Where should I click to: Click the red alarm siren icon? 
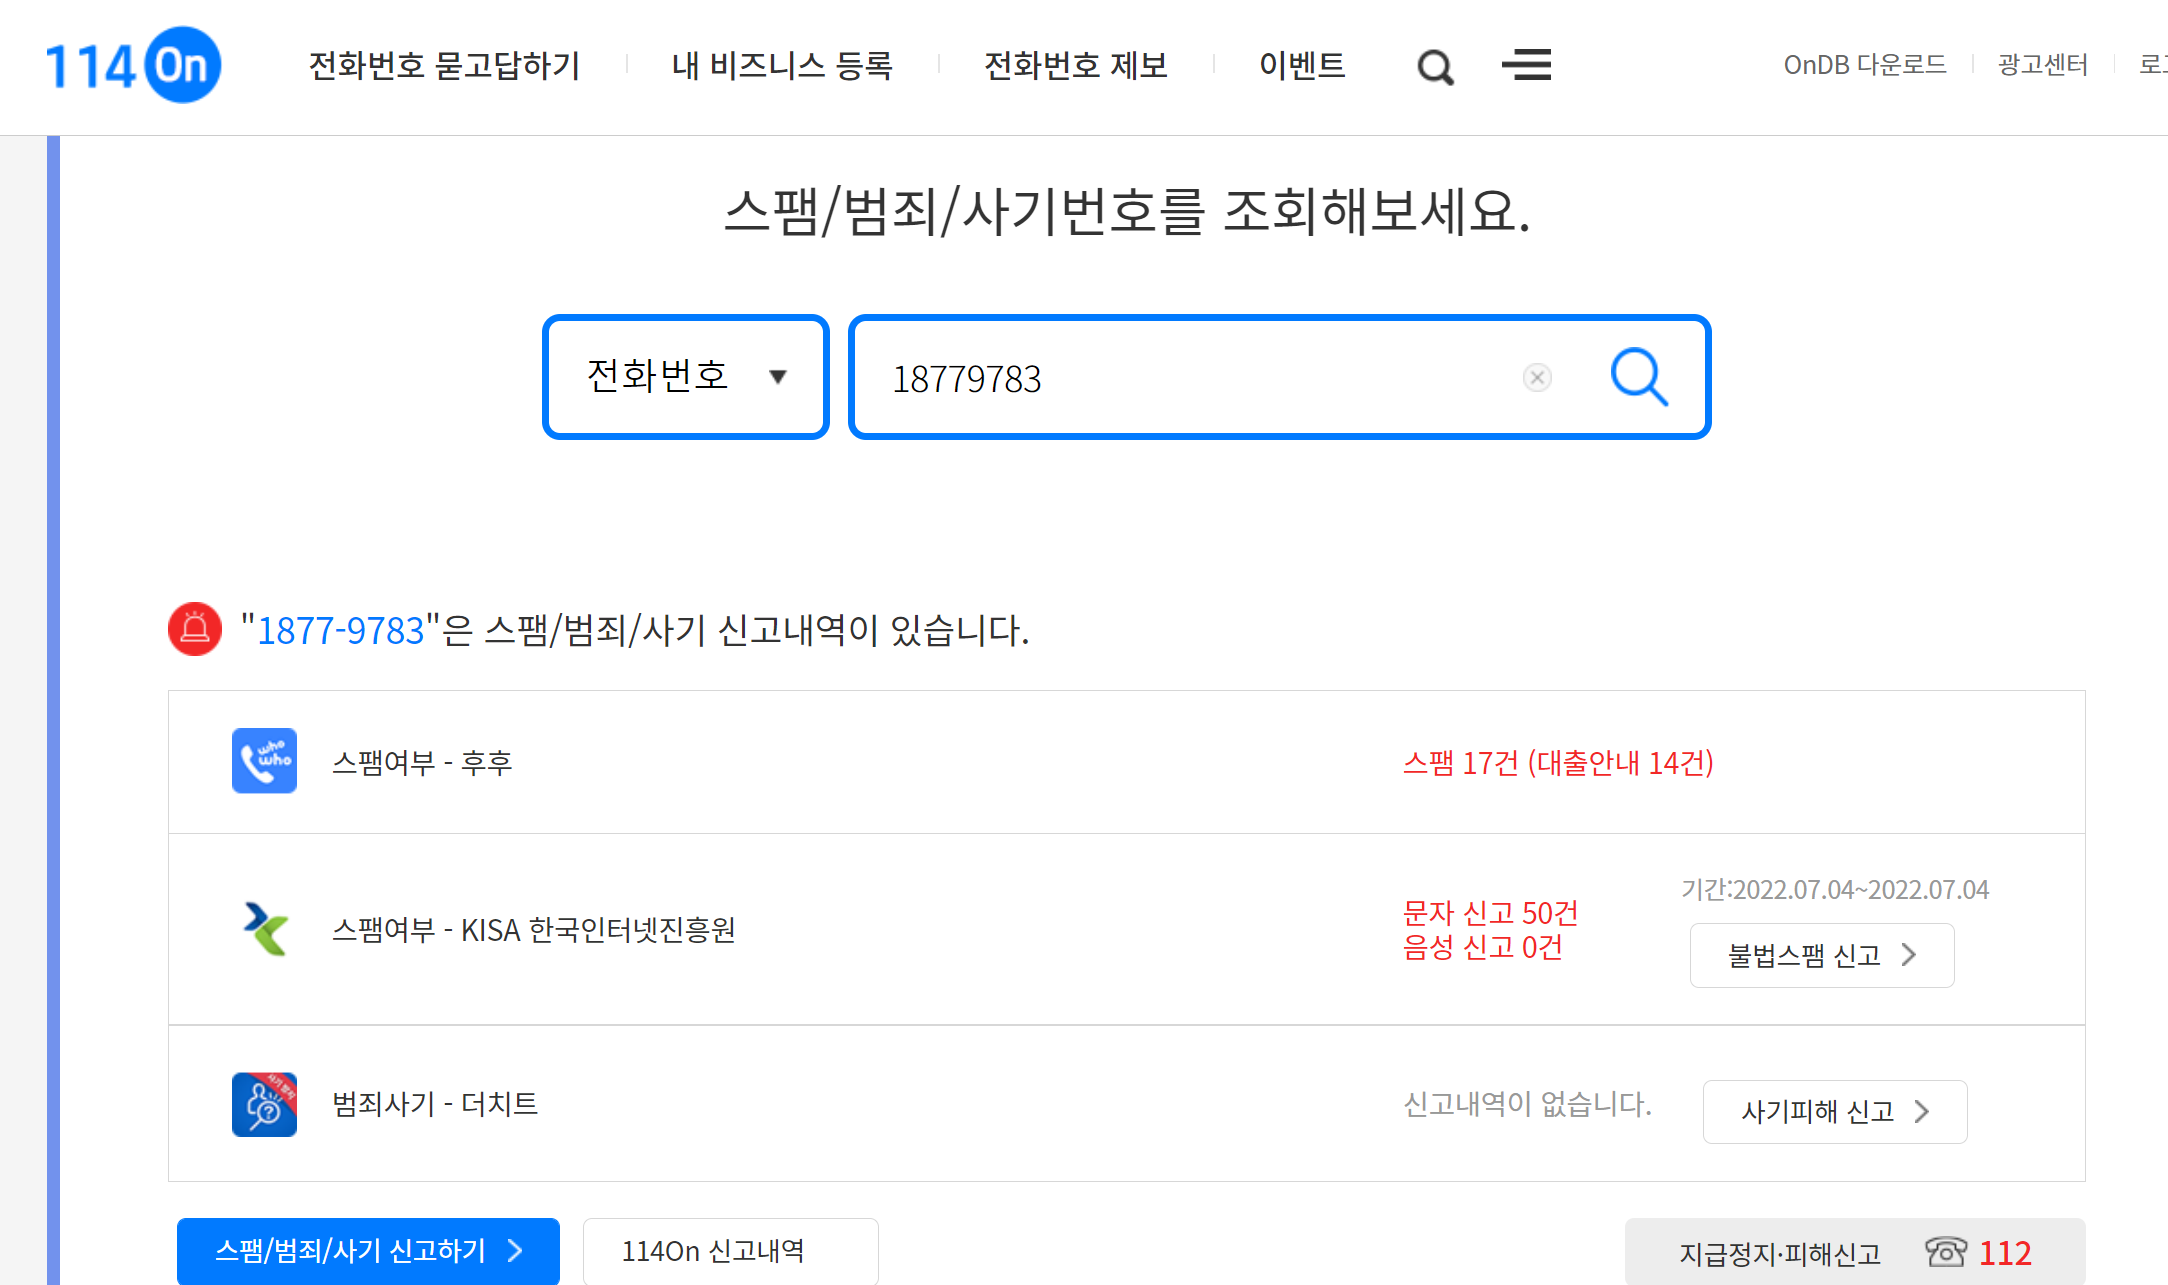click(195, 629)
